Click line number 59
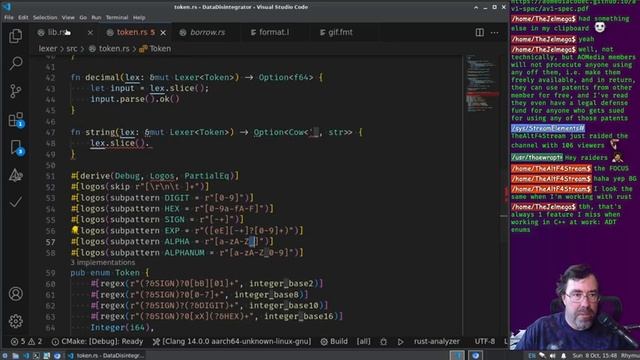The height and width of the screenshot is (360, 640). click(x=50, y=273)
